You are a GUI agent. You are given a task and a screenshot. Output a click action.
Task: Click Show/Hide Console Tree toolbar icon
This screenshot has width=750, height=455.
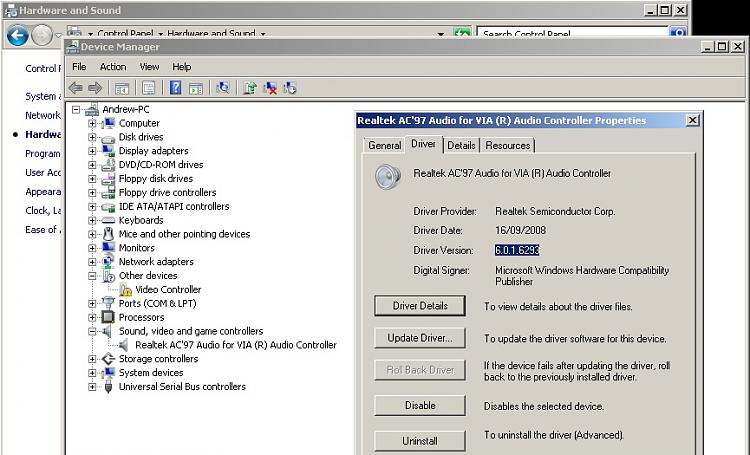tap(122, 88)
